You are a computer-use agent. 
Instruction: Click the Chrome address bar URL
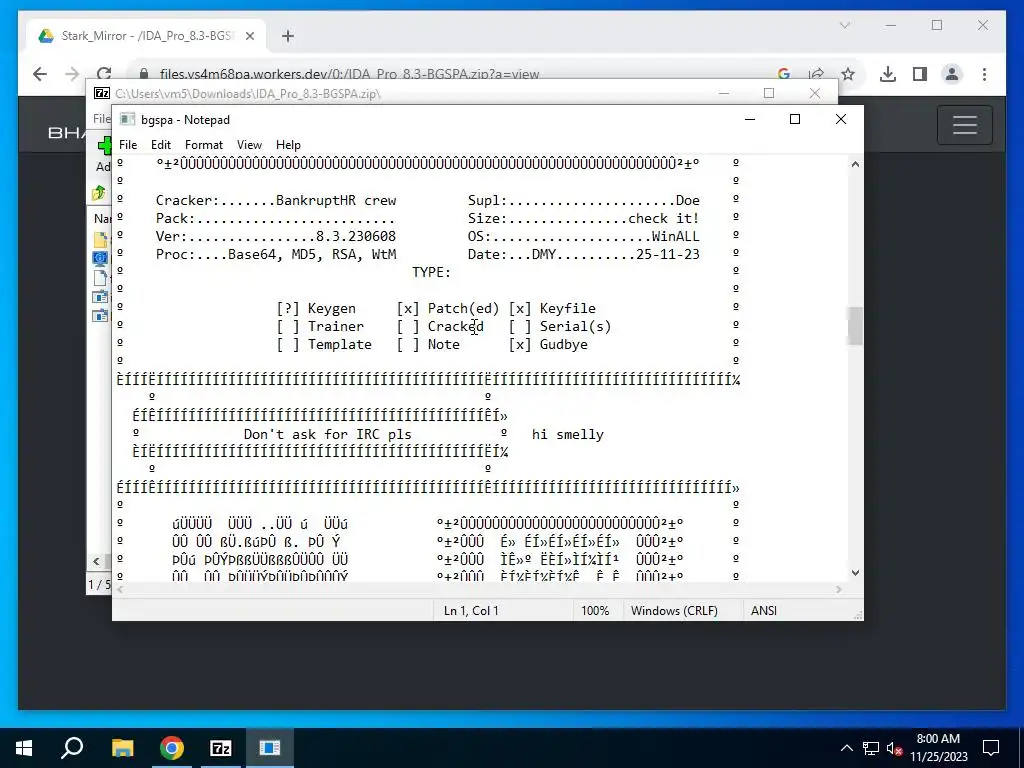(349, 74)
